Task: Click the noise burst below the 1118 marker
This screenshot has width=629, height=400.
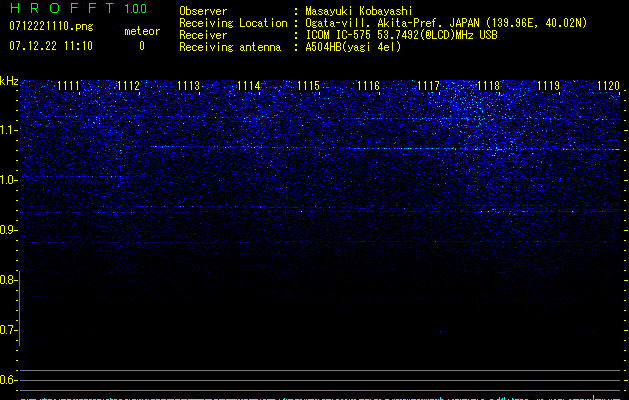Action: tap(479, 120)
